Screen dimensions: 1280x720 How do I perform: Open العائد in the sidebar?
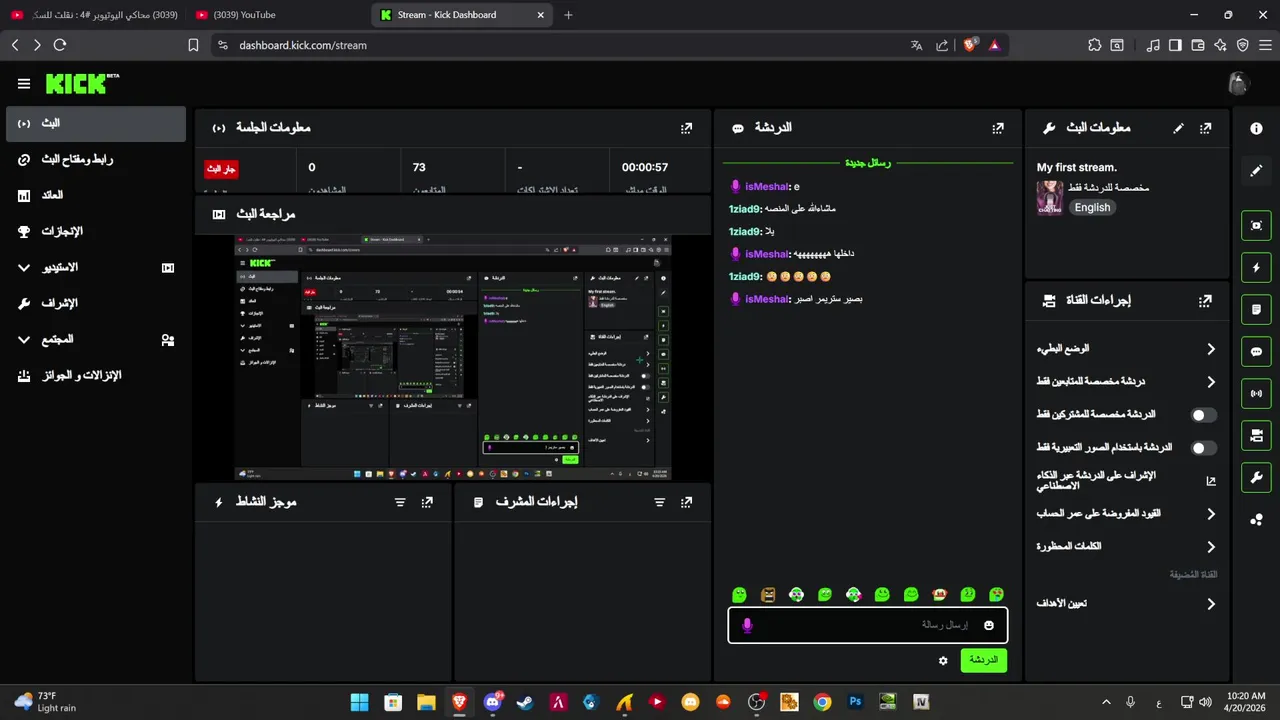(x=95, y=196)
